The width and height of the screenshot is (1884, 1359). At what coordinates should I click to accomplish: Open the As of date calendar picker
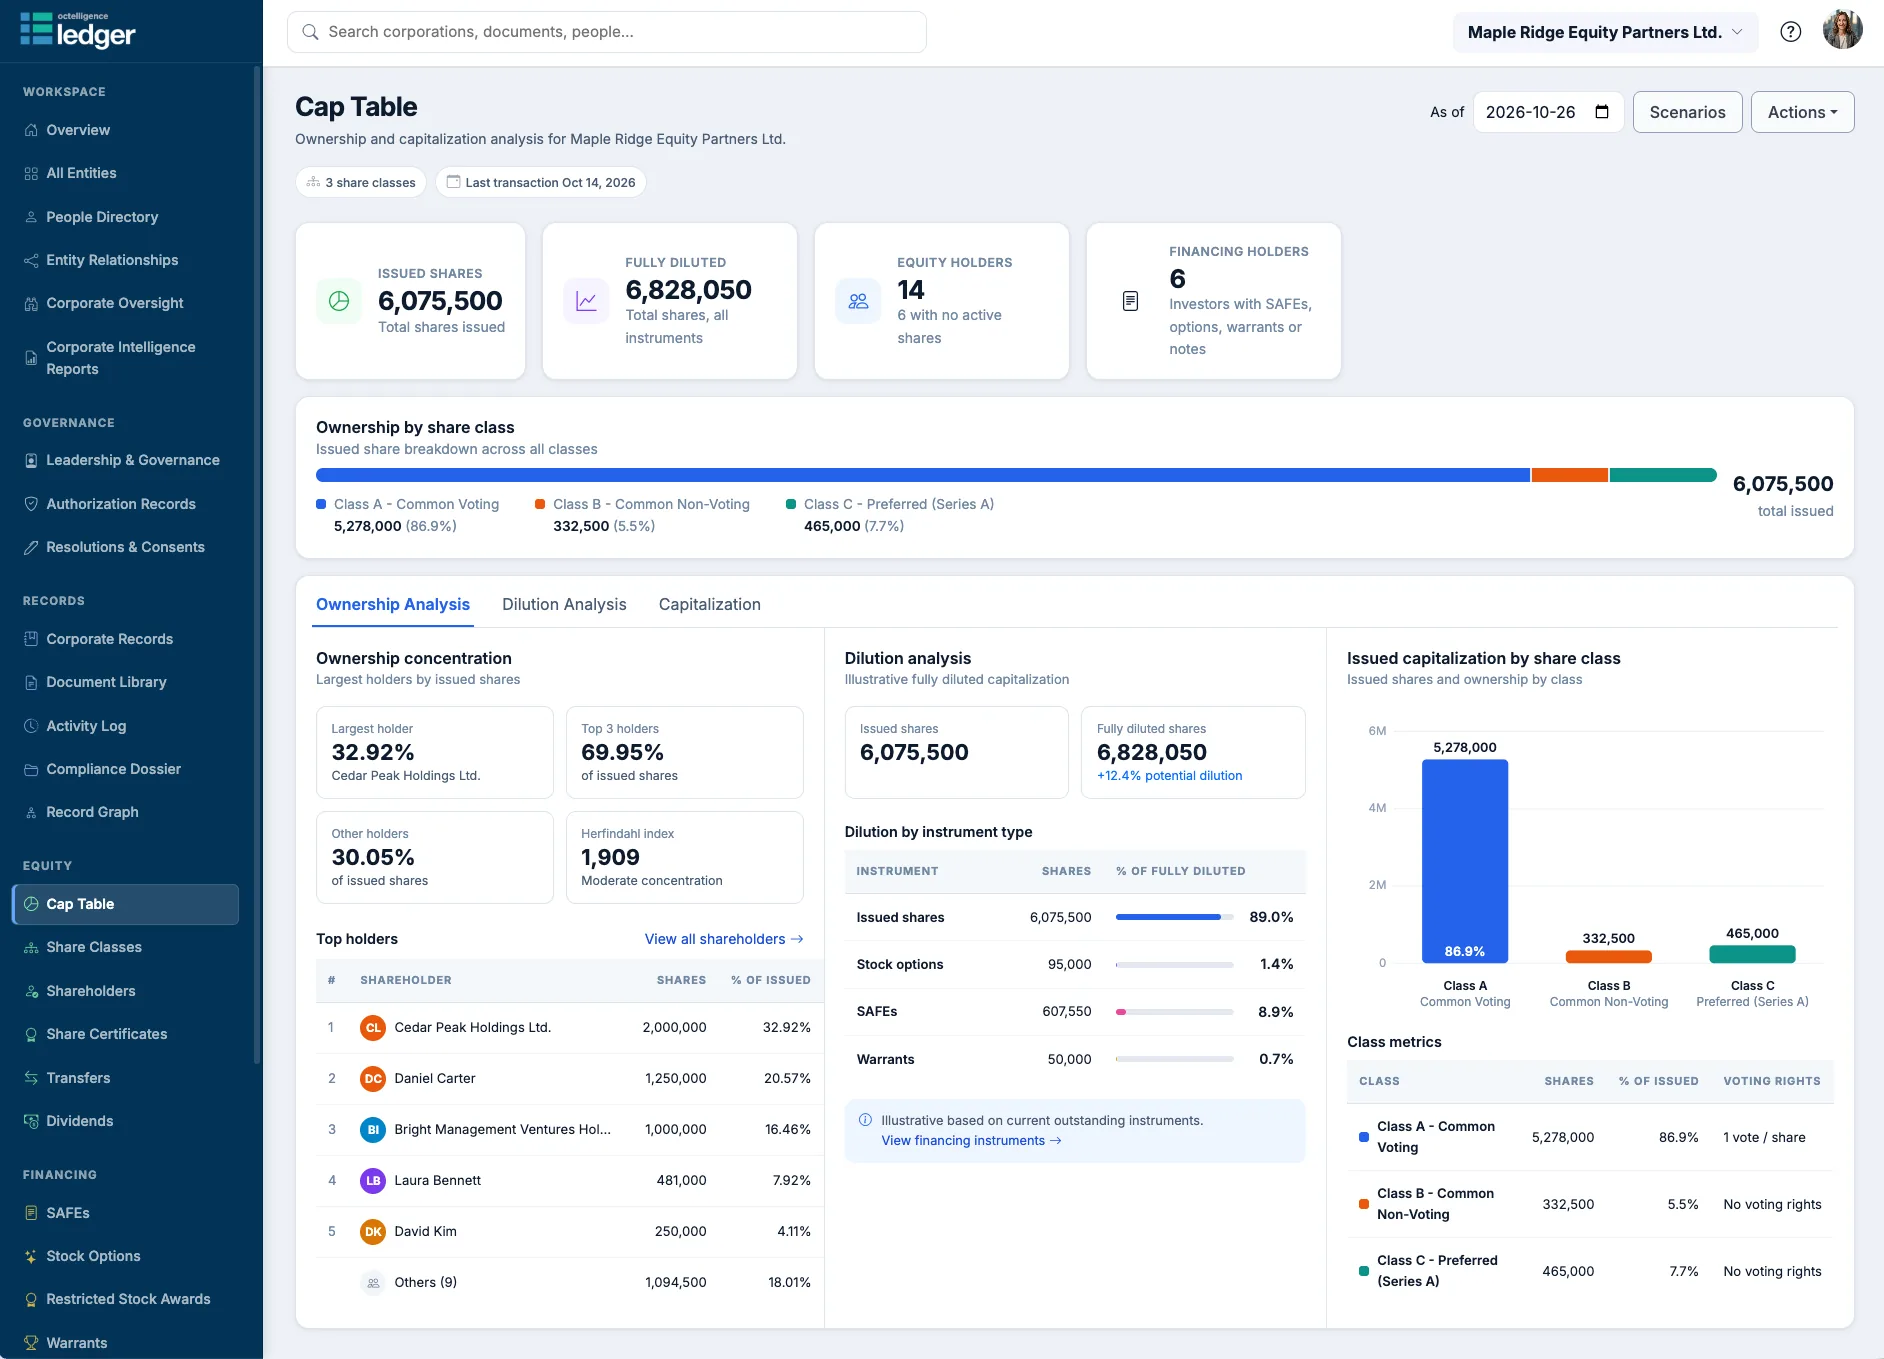[1602, 112]
